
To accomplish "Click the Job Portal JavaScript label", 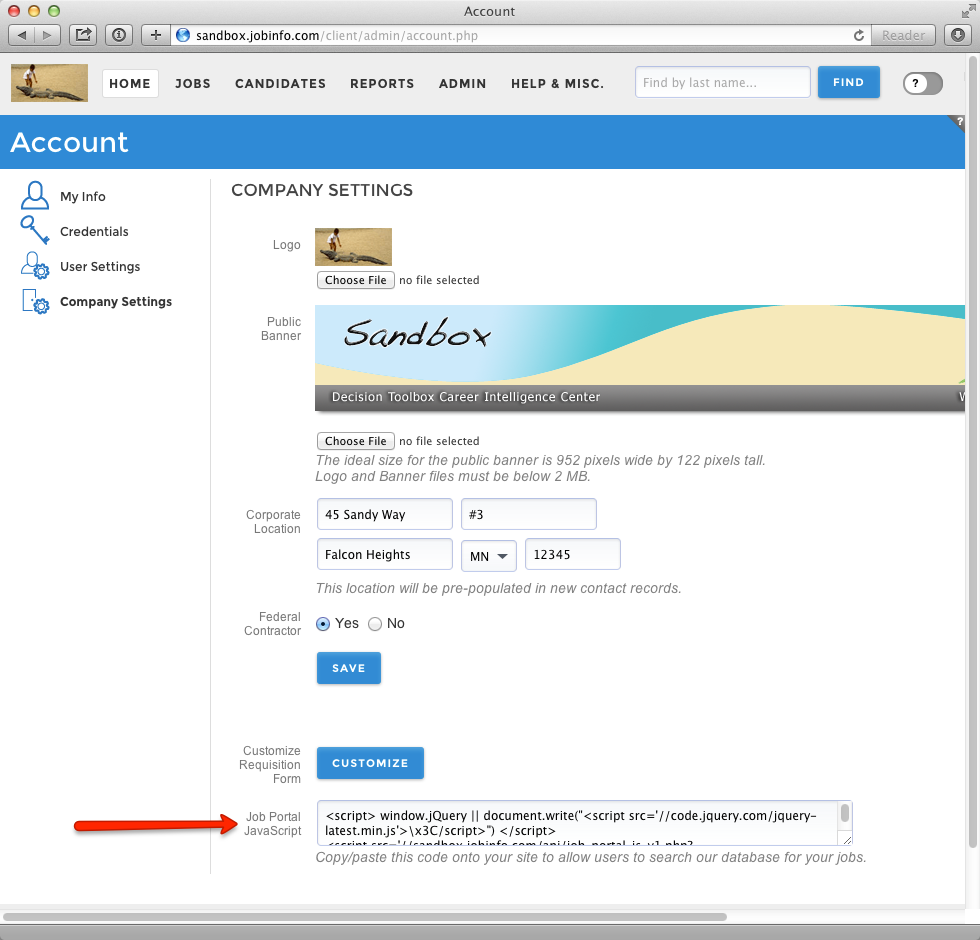I will coord(272,824).
